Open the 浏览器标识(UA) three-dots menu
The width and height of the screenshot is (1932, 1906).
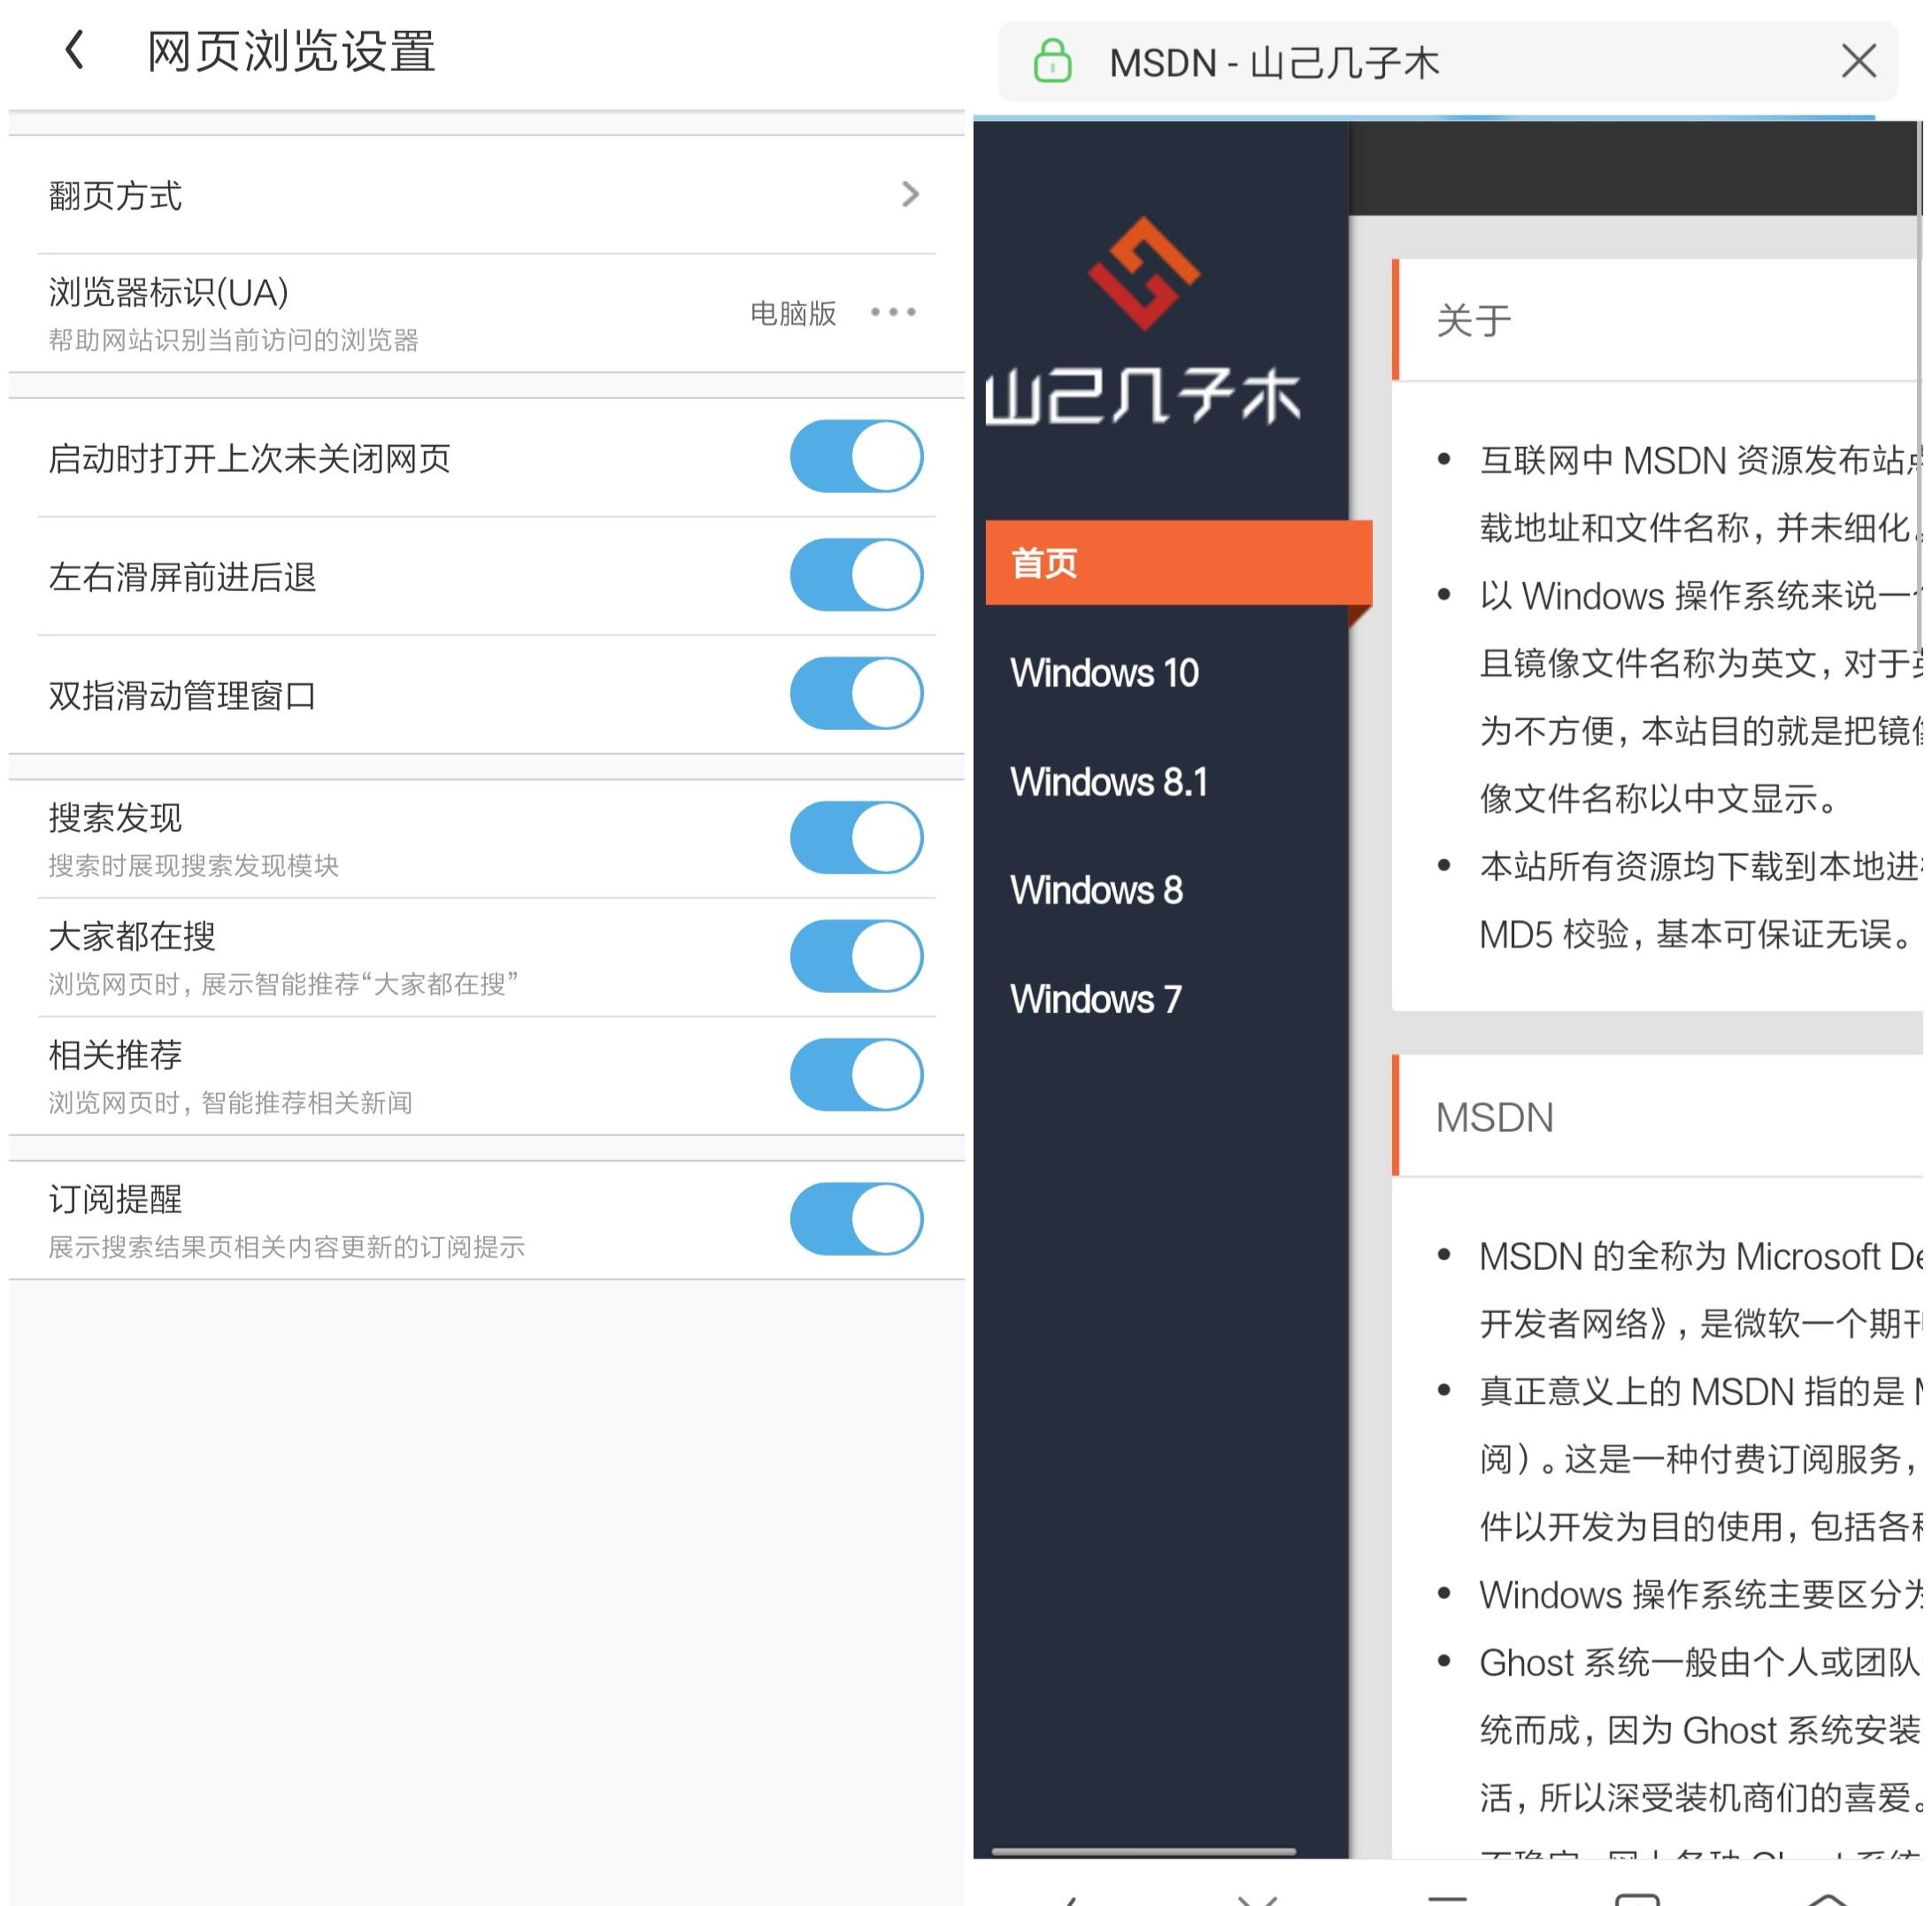893,313
